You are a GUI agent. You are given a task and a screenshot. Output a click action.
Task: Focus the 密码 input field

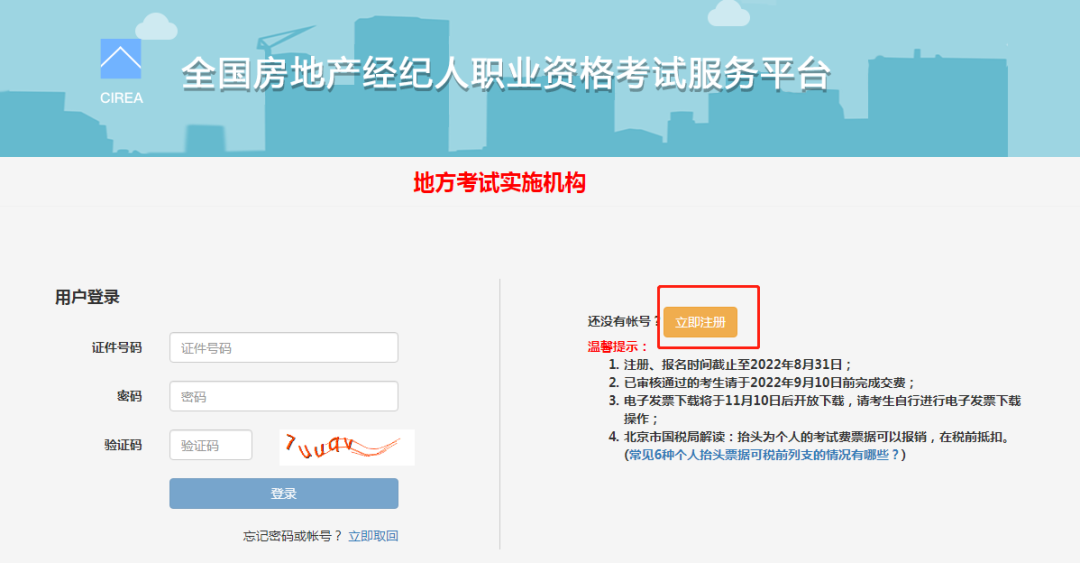pos(284,397)
